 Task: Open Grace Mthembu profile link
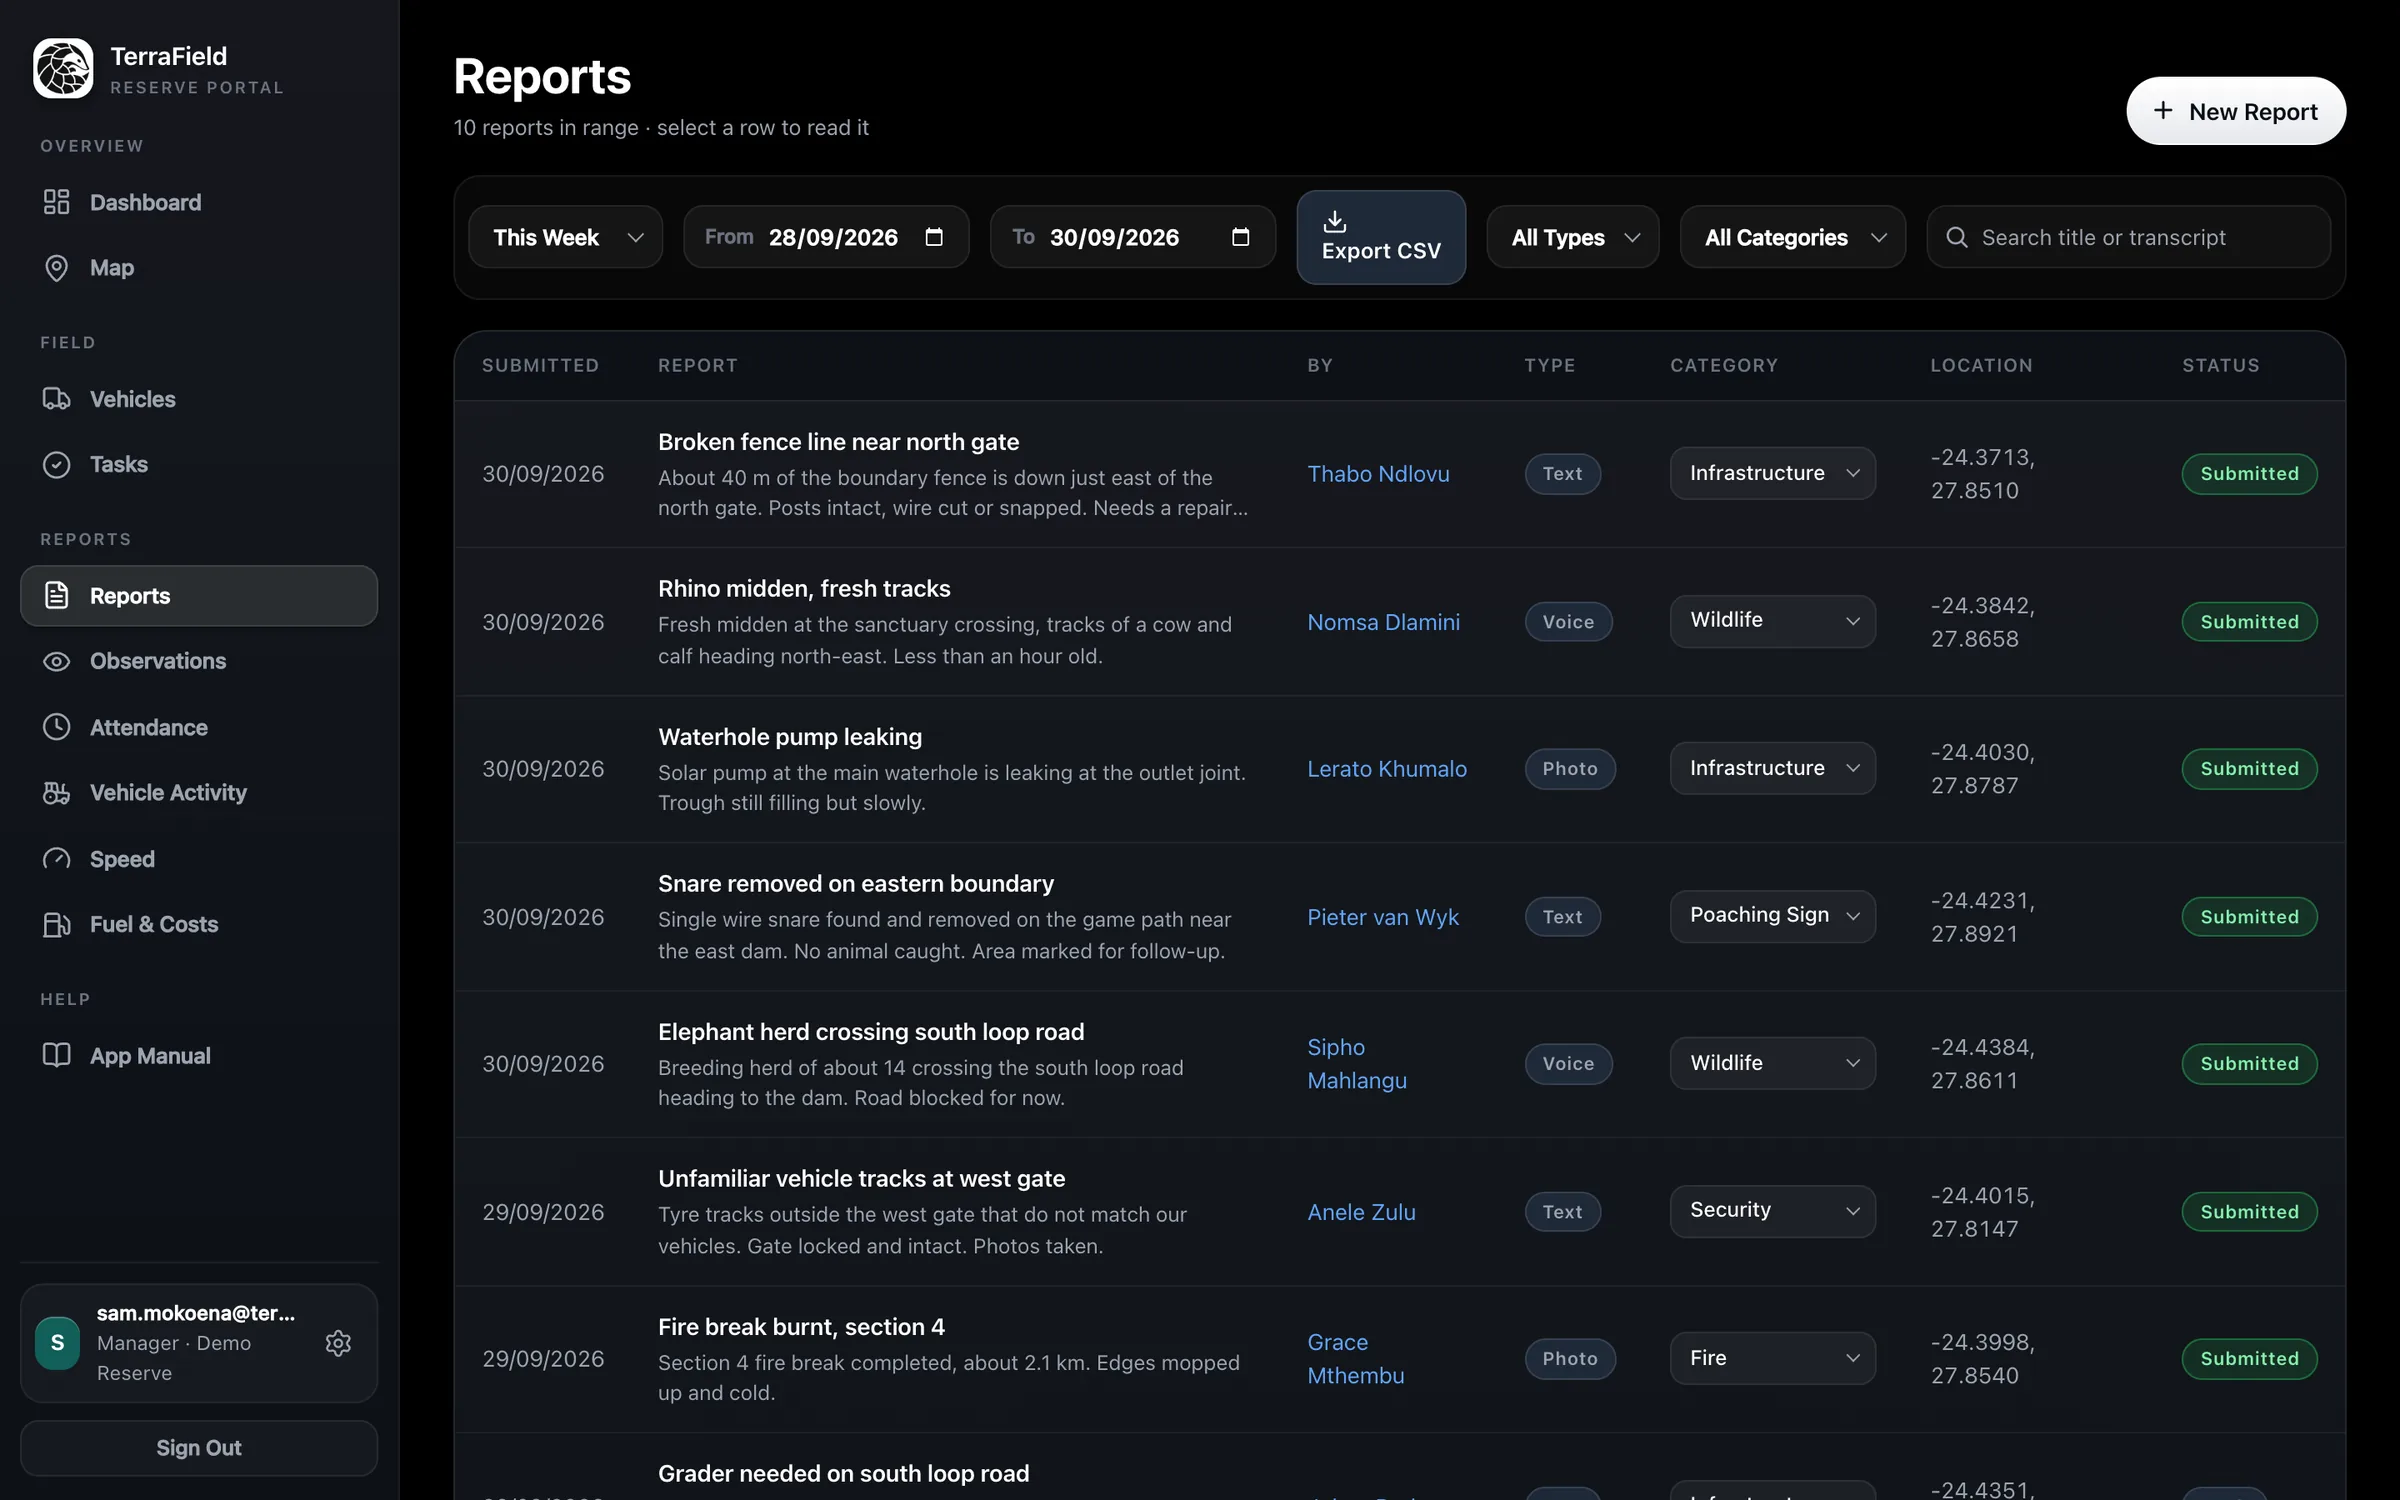(x=1355, y=1358)
